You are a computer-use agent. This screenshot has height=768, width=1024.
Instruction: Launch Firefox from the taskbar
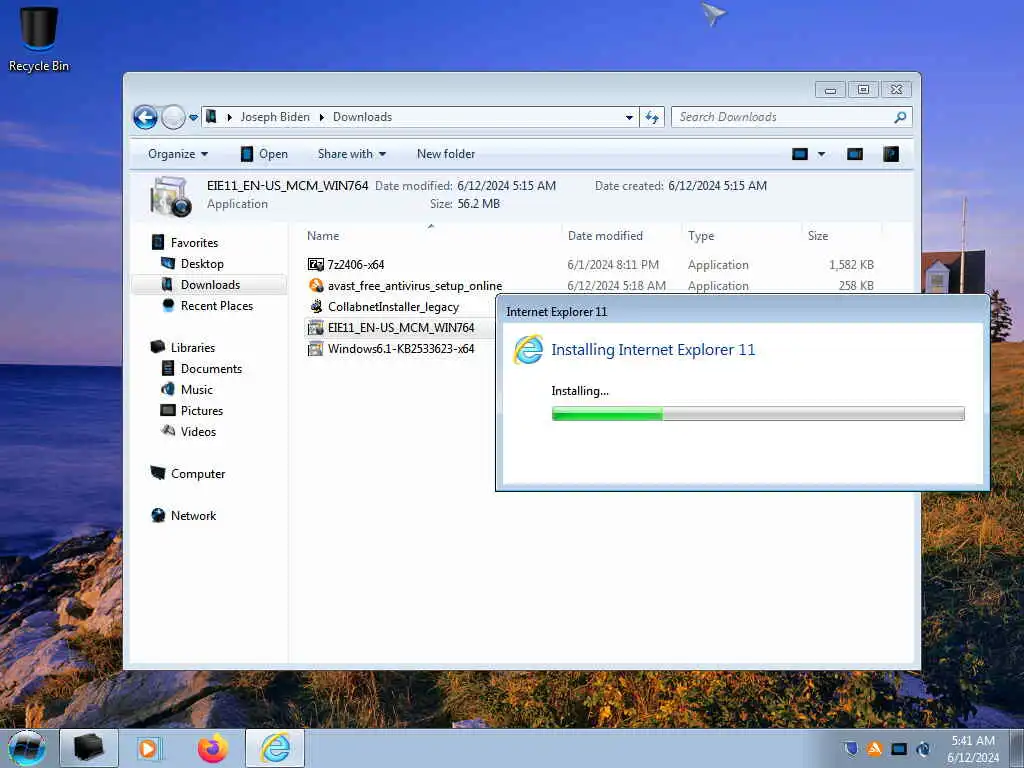(214, 748)
